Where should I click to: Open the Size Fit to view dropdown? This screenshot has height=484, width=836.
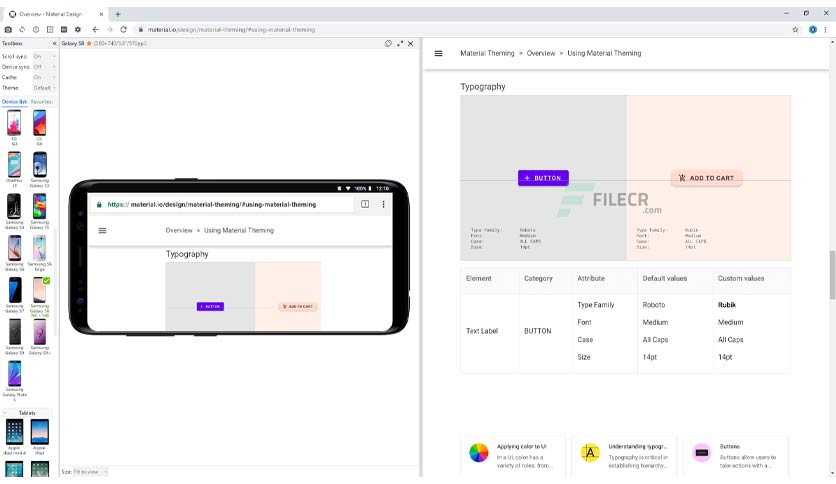point(90,472)
